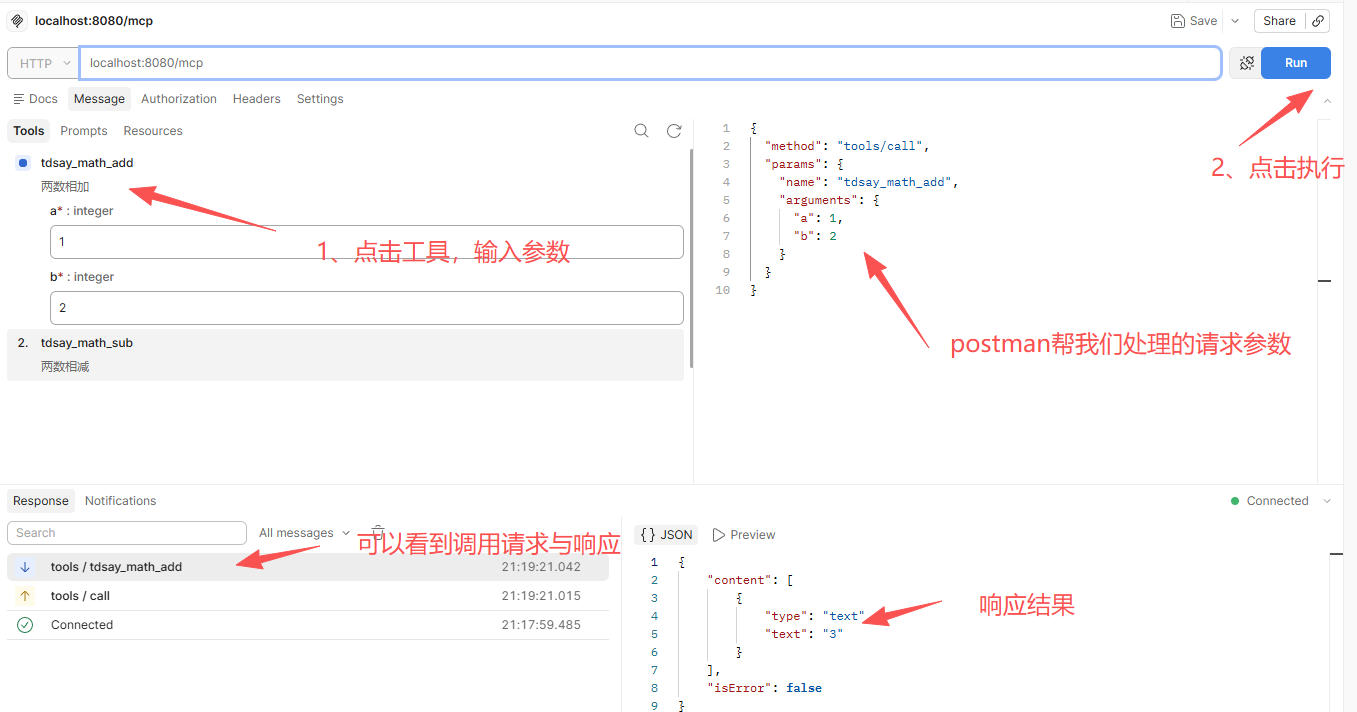Image resolution: width=1357 pixels, height=712 pixels.
Task: Click the disconnect icon beside Run
Action: tap(1246, 63)
